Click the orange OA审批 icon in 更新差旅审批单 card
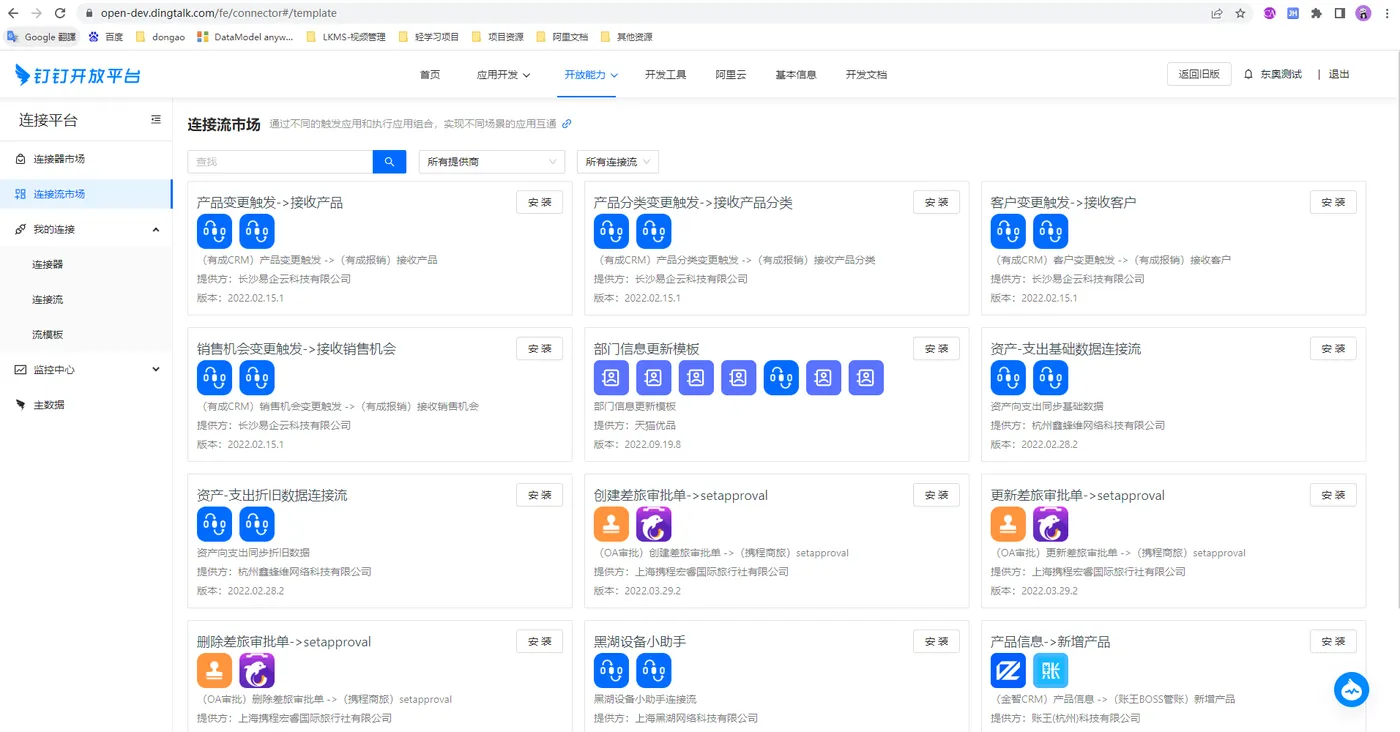The width and height of the screenshot is (1400, 732). tap(1008, 524)
